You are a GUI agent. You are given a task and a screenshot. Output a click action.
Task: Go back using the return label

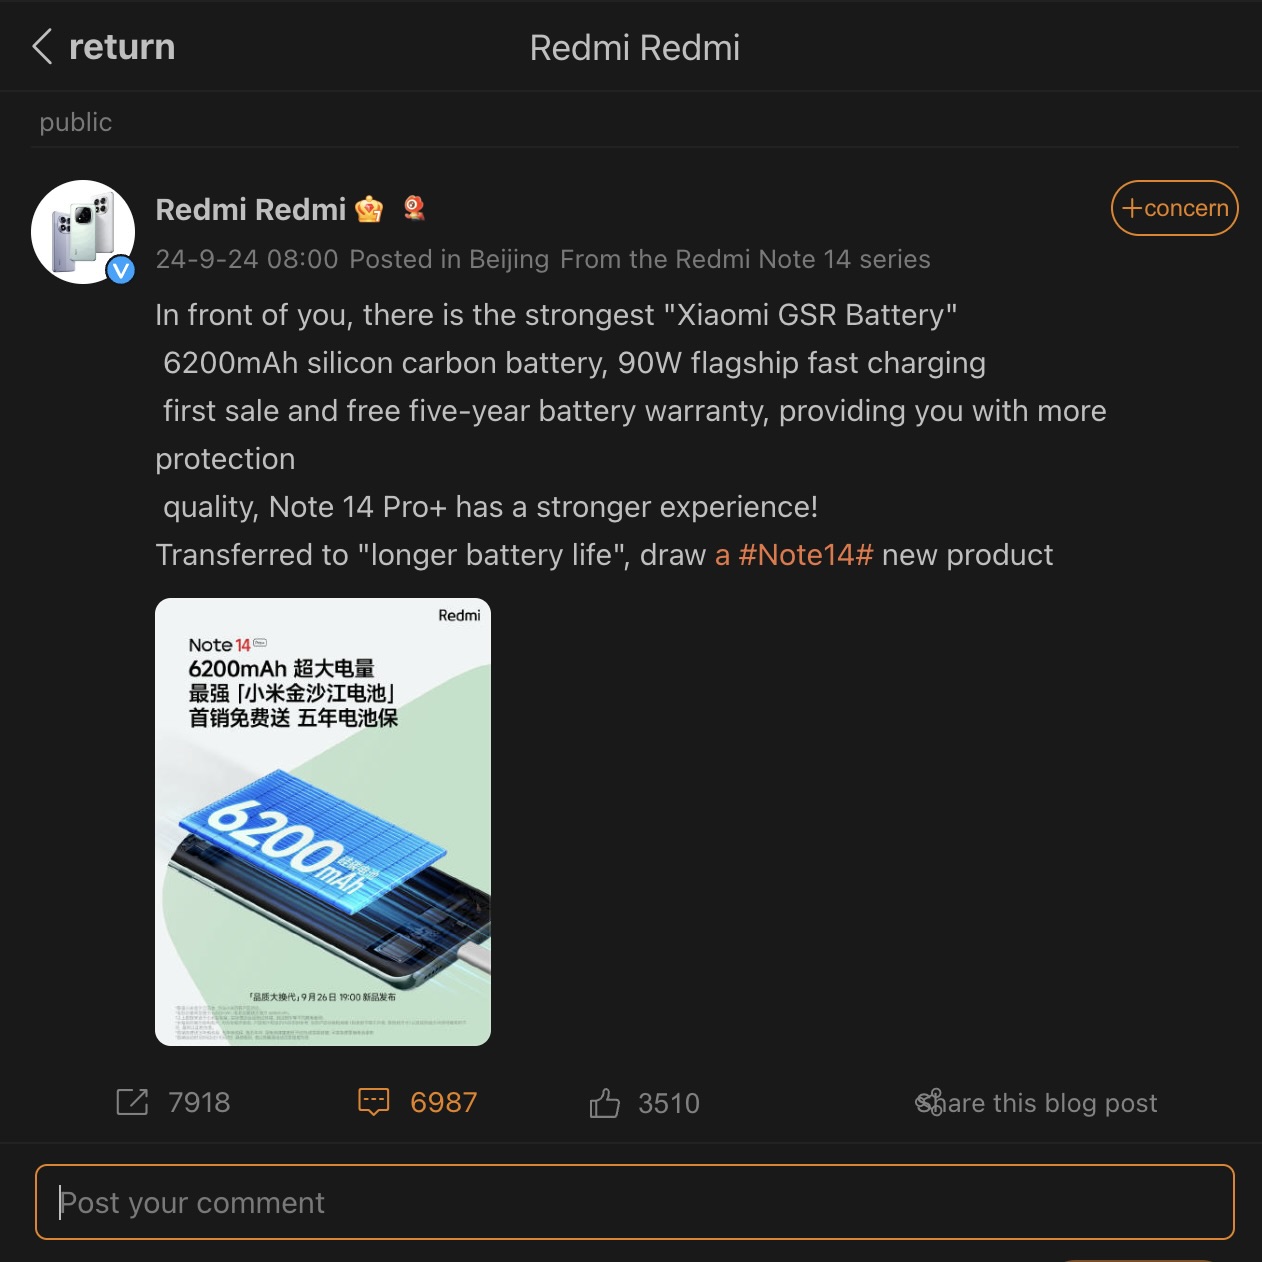[x=122, y=47]
